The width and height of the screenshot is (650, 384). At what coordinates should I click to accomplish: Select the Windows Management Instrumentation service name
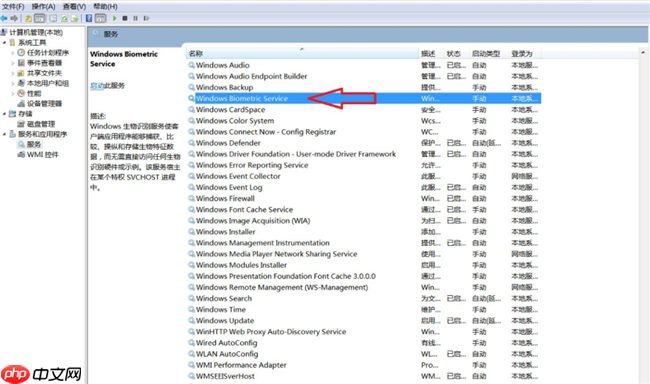coord(263,243)
